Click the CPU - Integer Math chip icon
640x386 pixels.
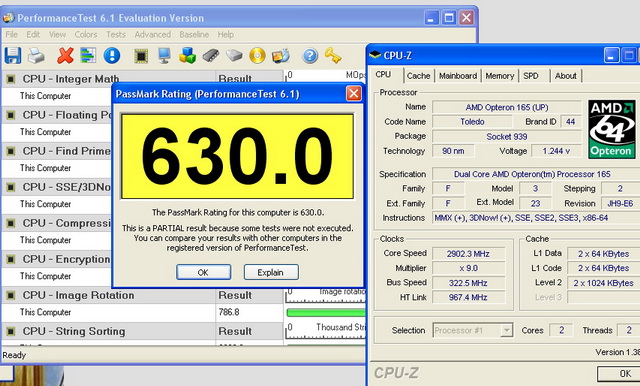[x=11, y=79]
